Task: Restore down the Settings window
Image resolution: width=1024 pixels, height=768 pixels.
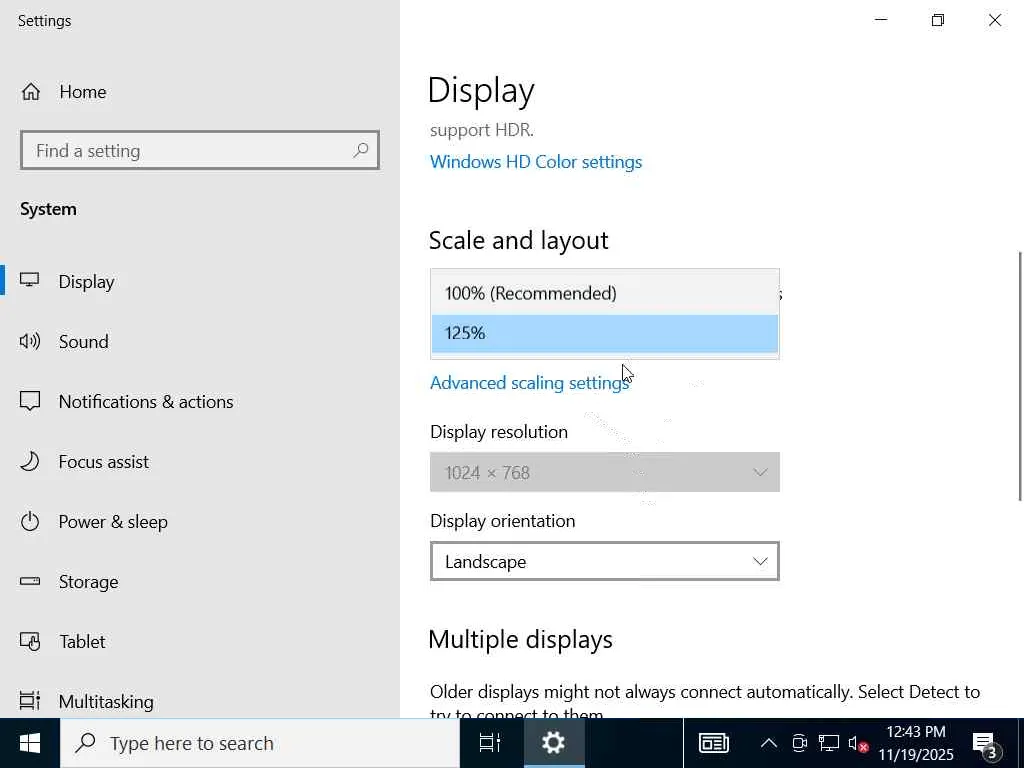Action: pyautogui.click(x=938, y=20)
